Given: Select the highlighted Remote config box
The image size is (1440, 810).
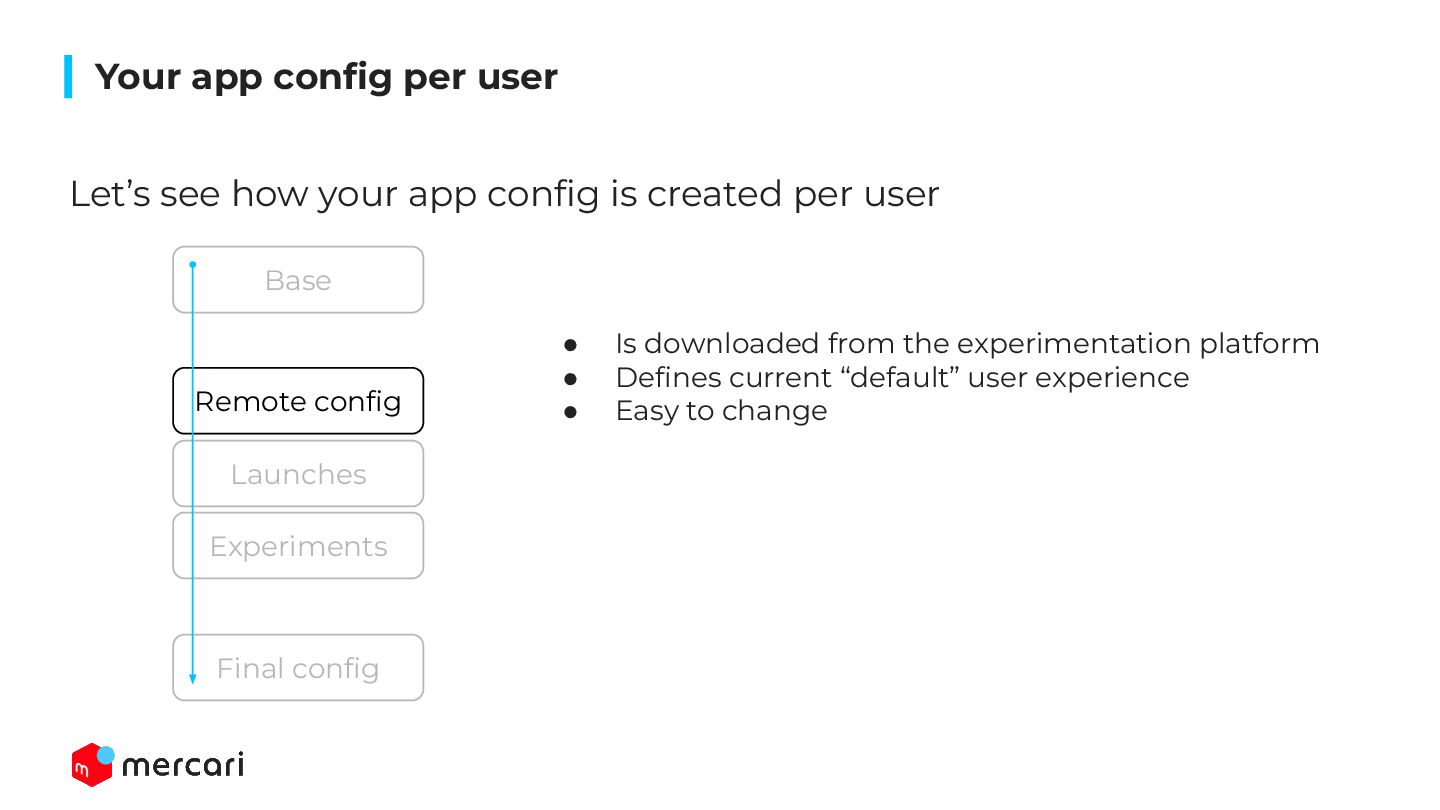Looking at the screenshot, I should point(298,401).
